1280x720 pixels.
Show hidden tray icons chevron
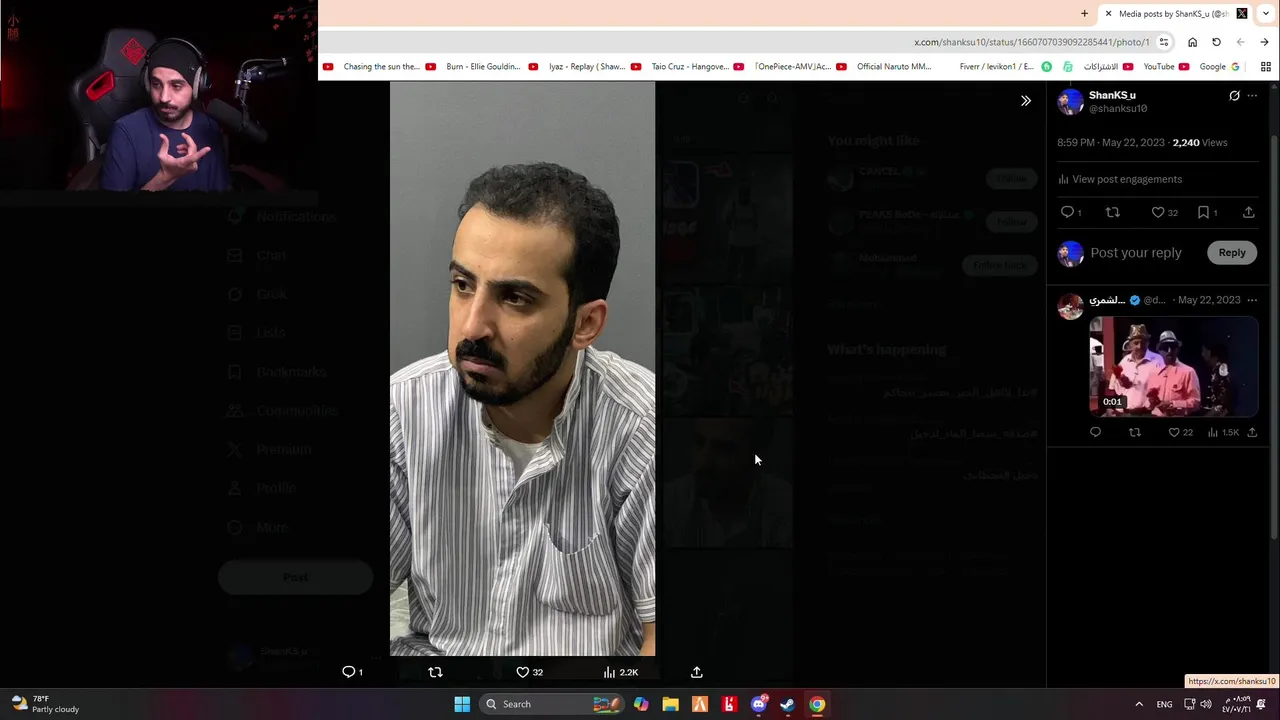pyautogui.click(x=1138, y=704)
